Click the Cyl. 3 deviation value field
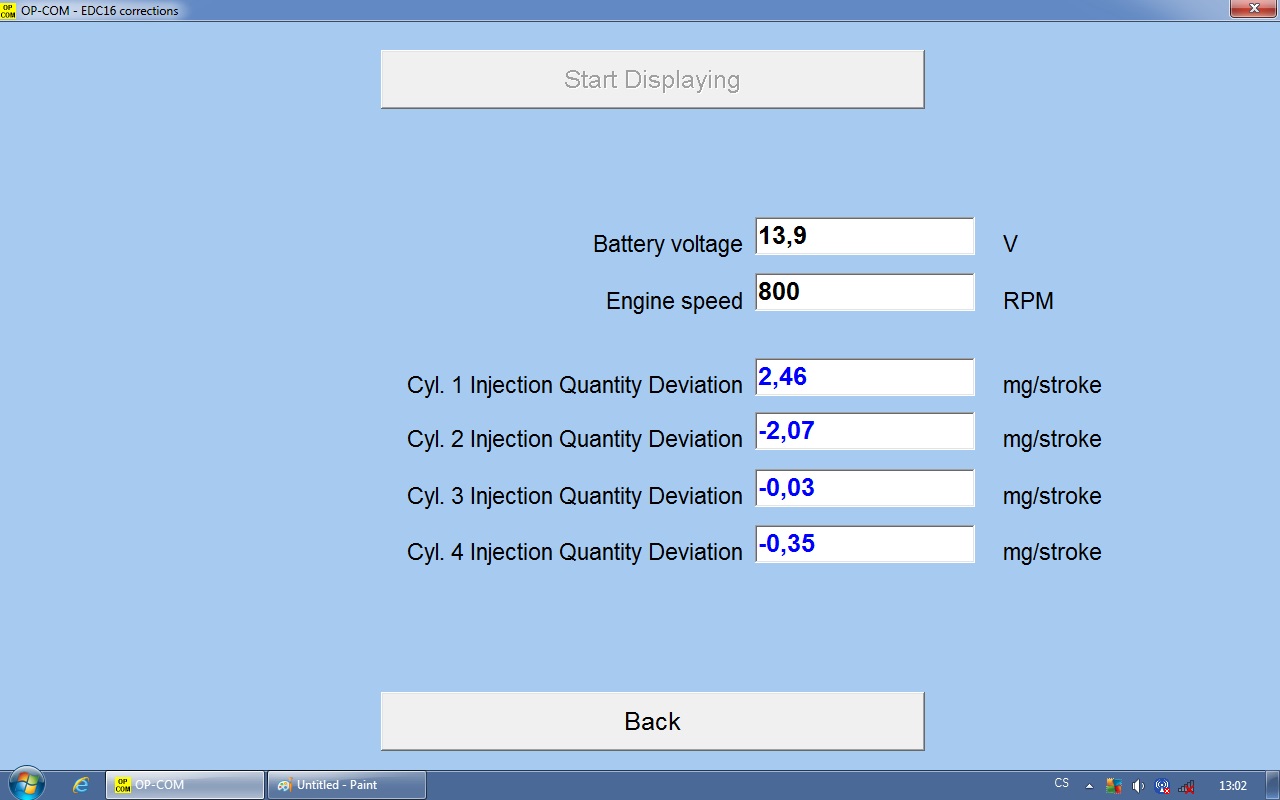 point(864,489)
